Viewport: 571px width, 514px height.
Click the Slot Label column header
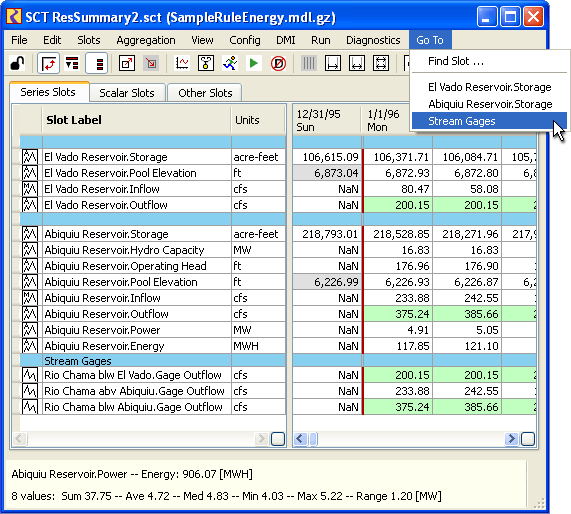coord(137,120)
